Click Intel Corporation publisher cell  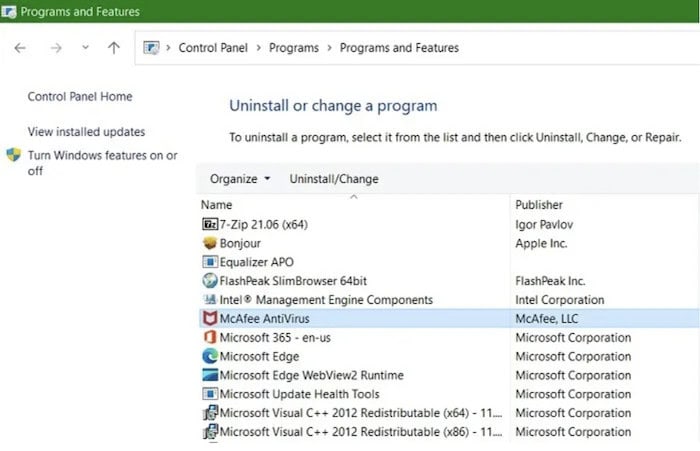pos(560,299)
